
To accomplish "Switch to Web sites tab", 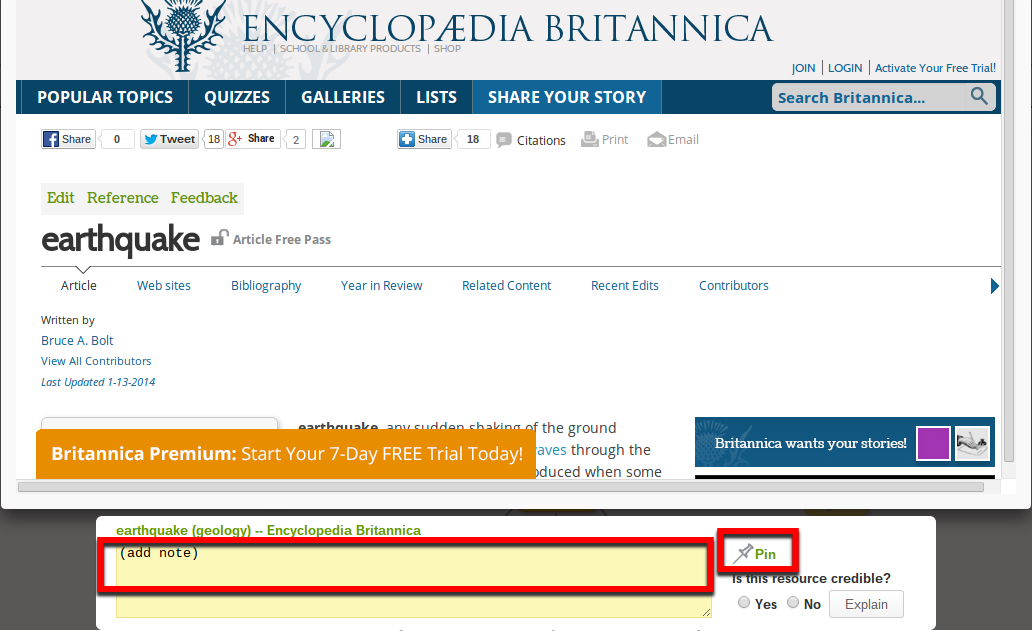I will pos(164,286).
